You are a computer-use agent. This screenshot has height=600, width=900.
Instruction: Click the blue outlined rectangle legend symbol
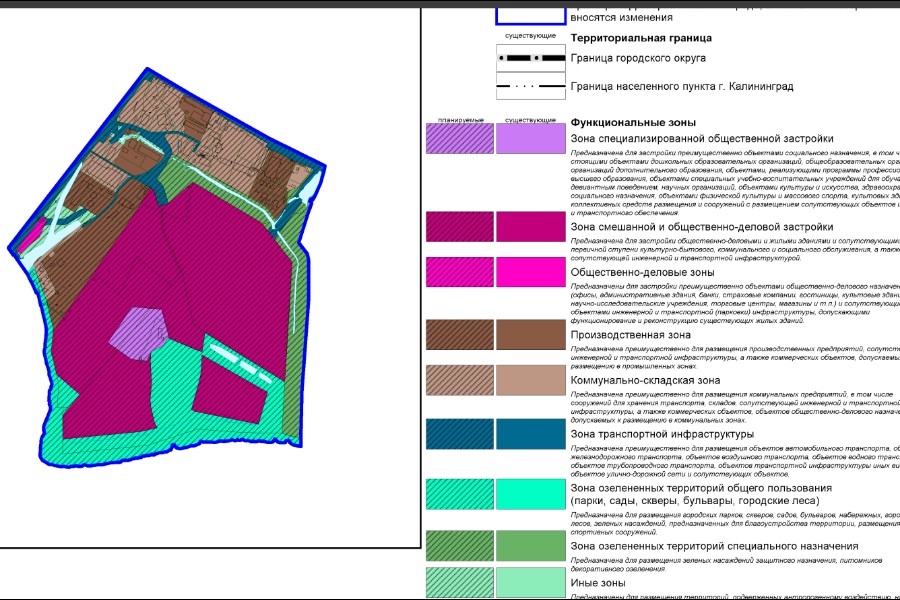click(x=530, y=13)
